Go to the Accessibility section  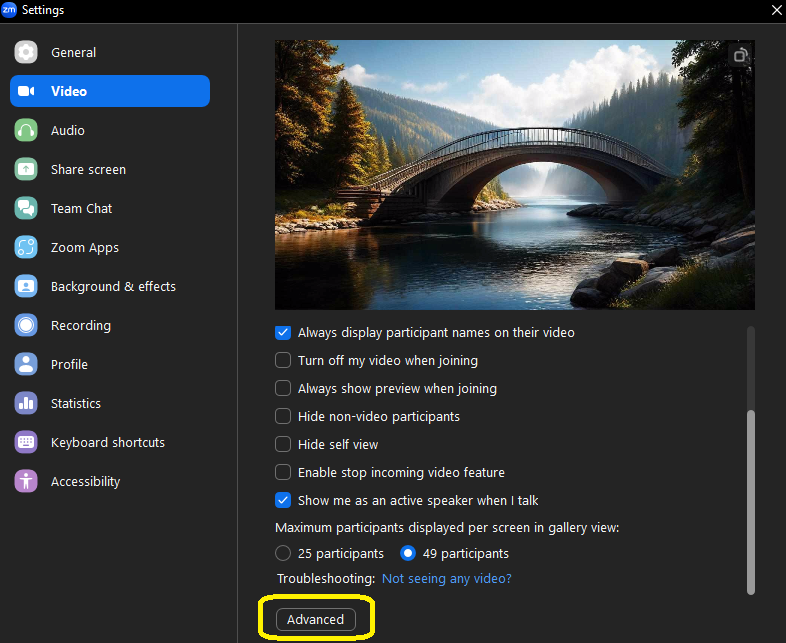[x=85, y=481]
